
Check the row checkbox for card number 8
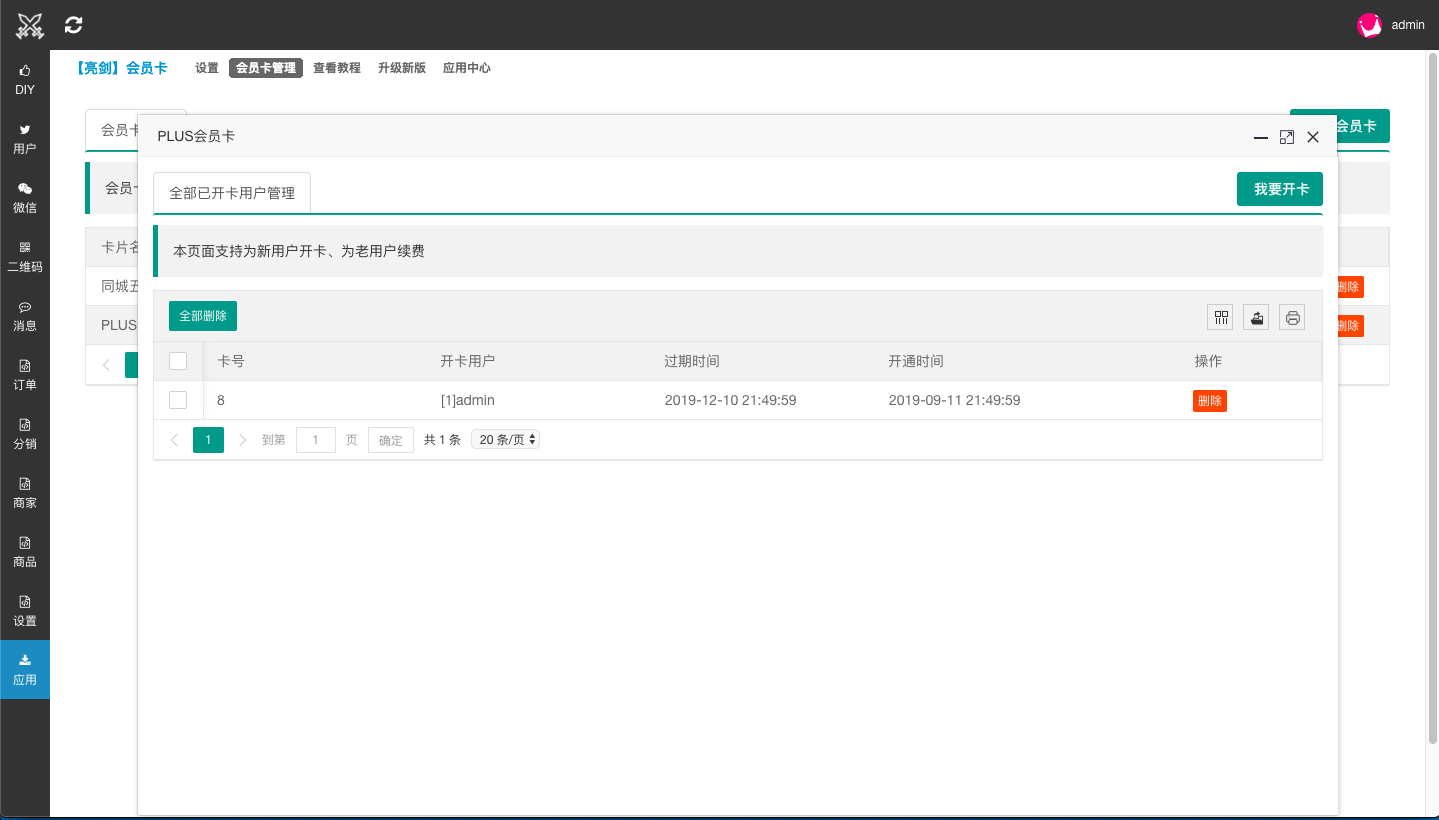178,399
